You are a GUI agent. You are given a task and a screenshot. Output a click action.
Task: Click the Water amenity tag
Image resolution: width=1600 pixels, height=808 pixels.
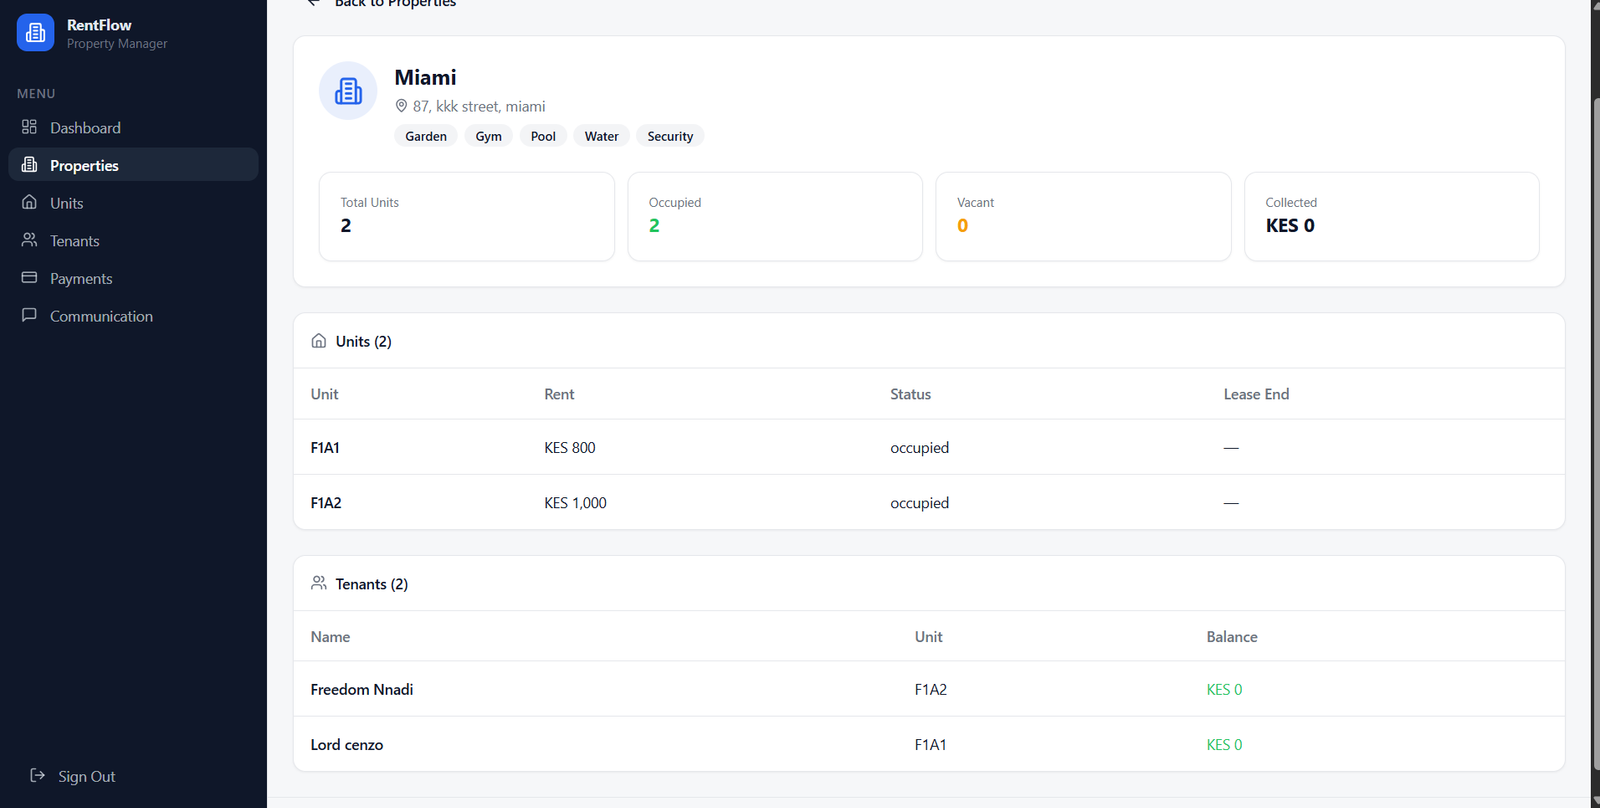coord(602,136)
